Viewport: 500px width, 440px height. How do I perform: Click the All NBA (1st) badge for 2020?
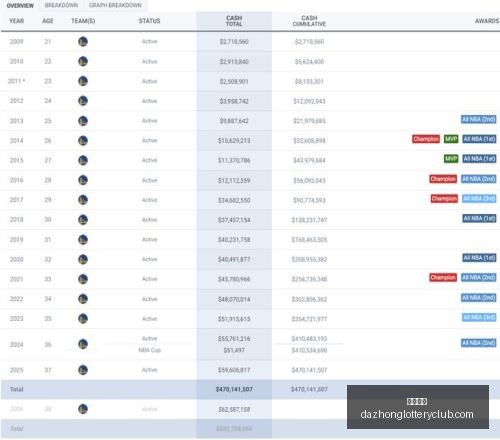coord(479,258)
